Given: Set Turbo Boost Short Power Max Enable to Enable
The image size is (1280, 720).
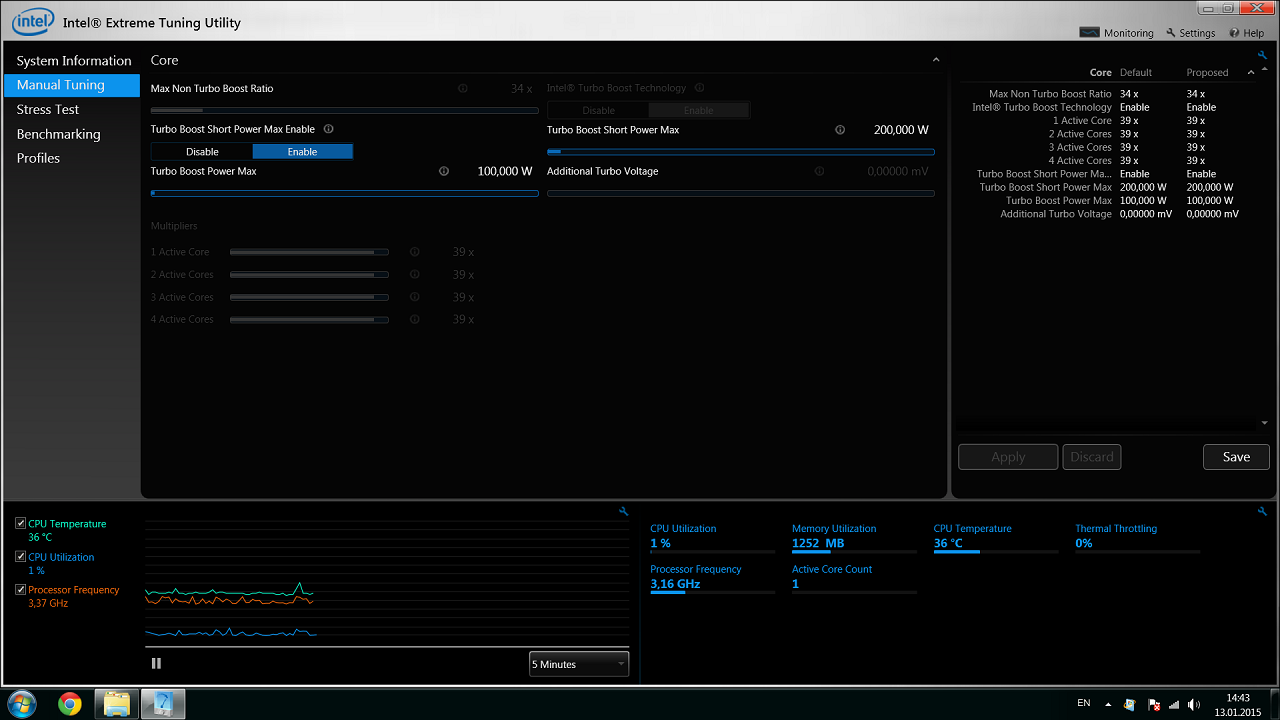Looking at the screenshot, I should point(302,152).
